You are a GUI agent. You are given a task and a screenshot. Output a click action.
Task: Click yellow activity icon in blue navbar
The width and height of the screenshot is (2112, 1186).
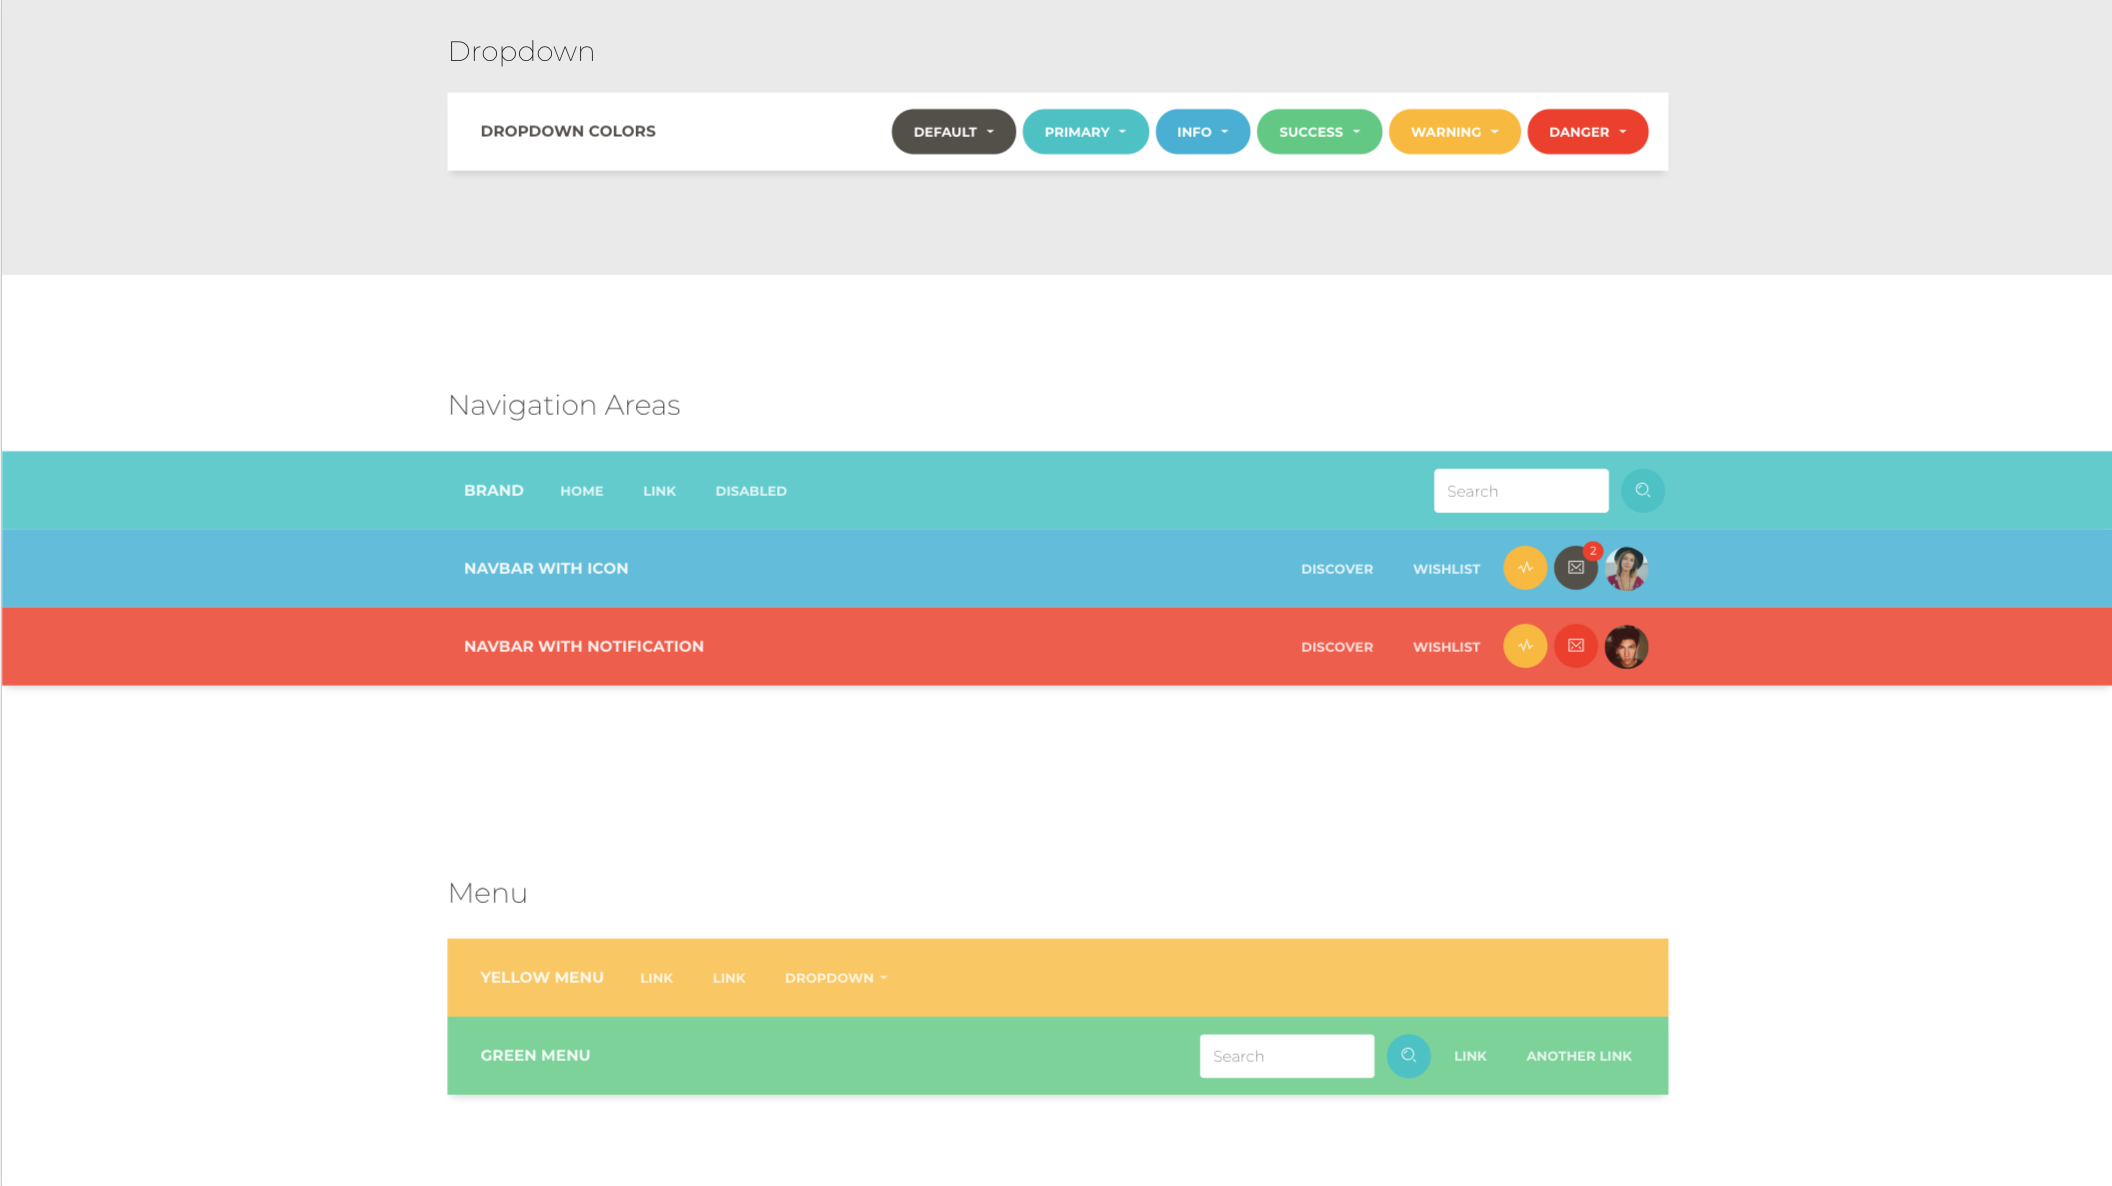[x=1525, y=568]
